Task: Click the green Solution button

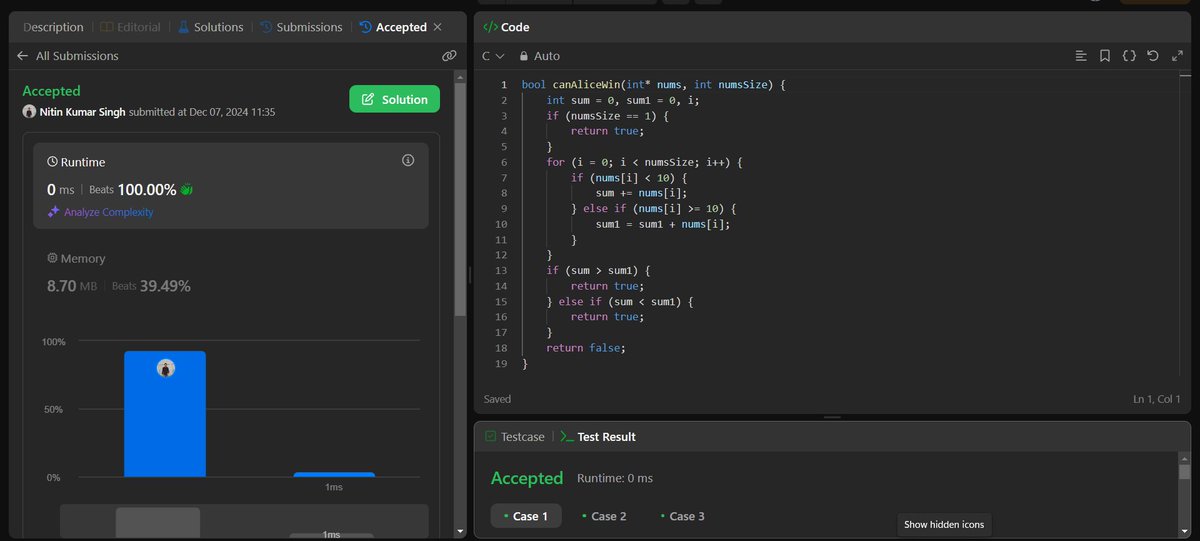Action: [x=394, y=99]
